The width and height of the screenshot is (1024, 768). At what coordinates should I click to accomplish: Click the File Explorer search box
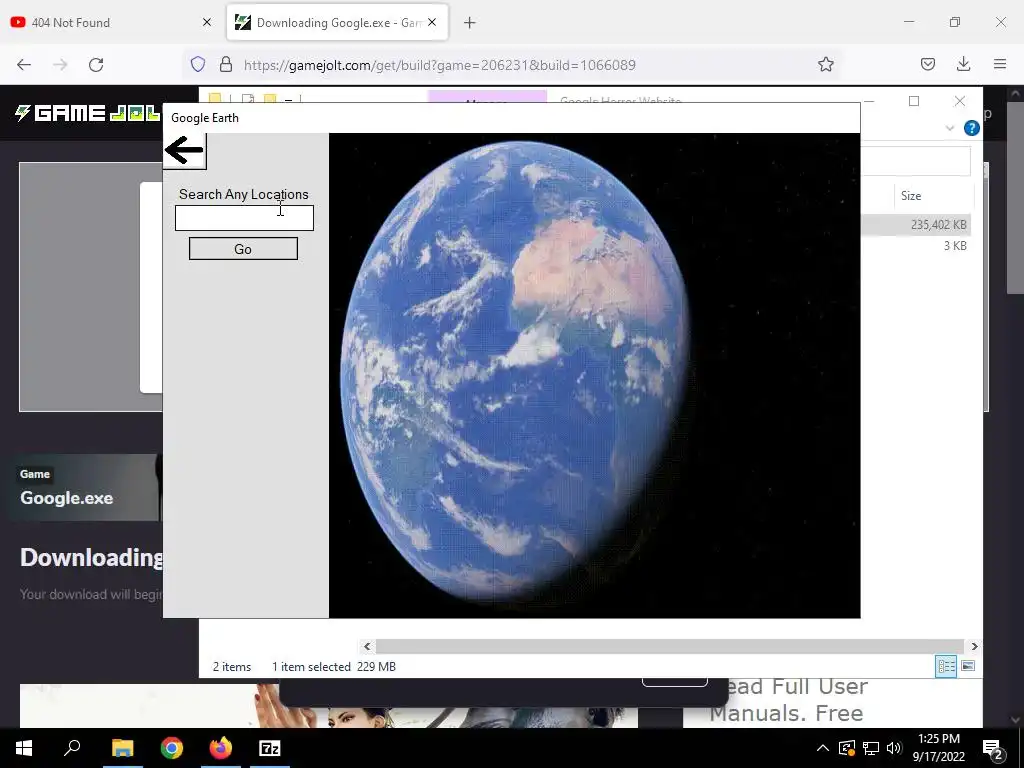click(x=916, y=161)
